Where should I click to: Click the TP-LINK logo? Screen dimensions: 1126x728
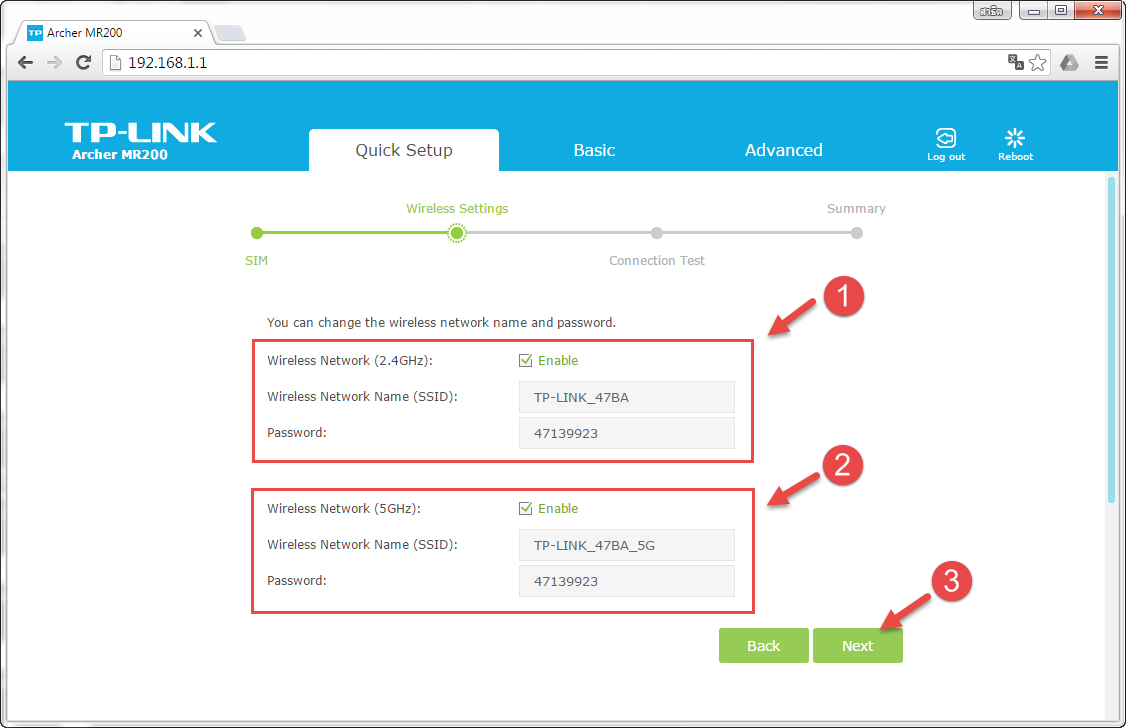(141, 133)
